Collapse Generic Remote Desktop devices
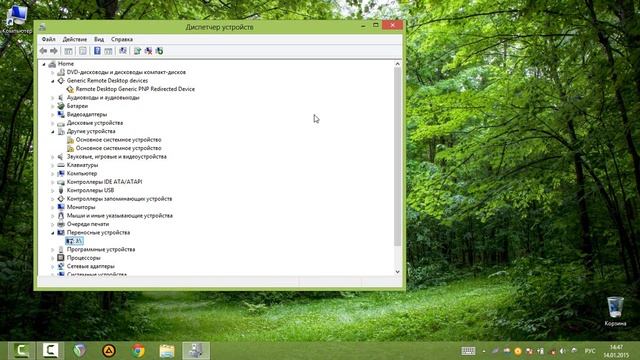The image size is (640, 360). [53, 81]
